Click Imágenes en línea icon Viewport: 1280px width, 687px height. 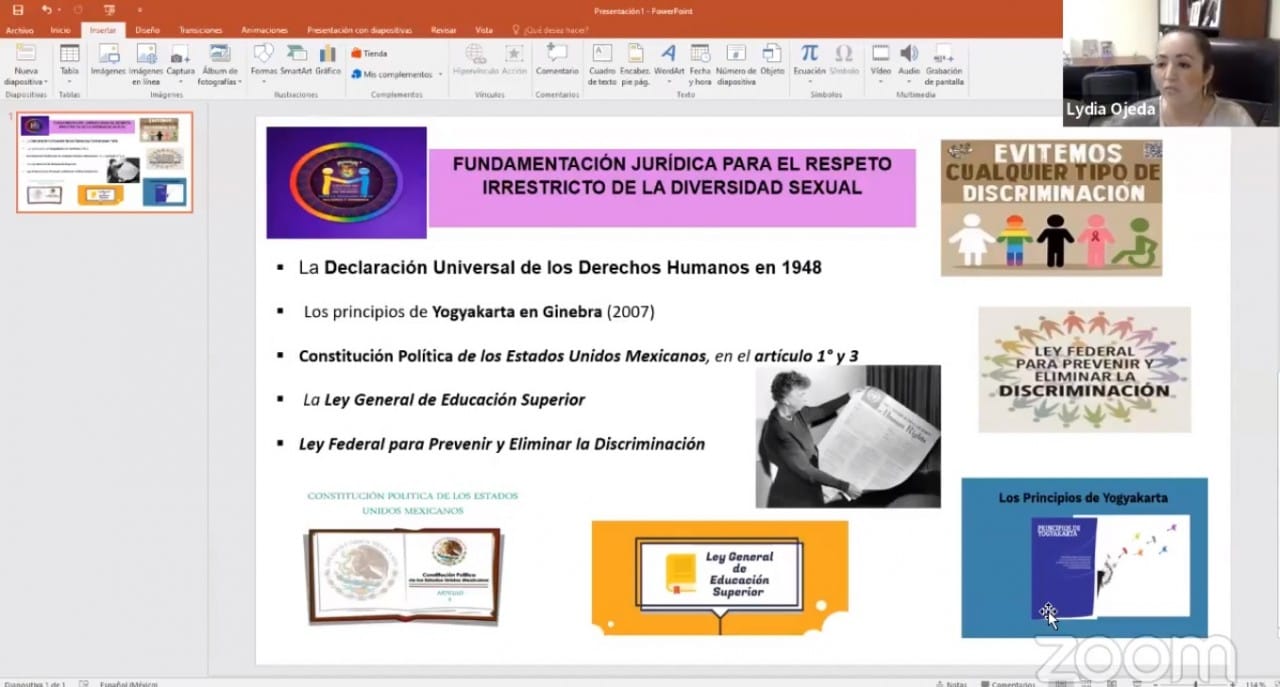[146, 64]
